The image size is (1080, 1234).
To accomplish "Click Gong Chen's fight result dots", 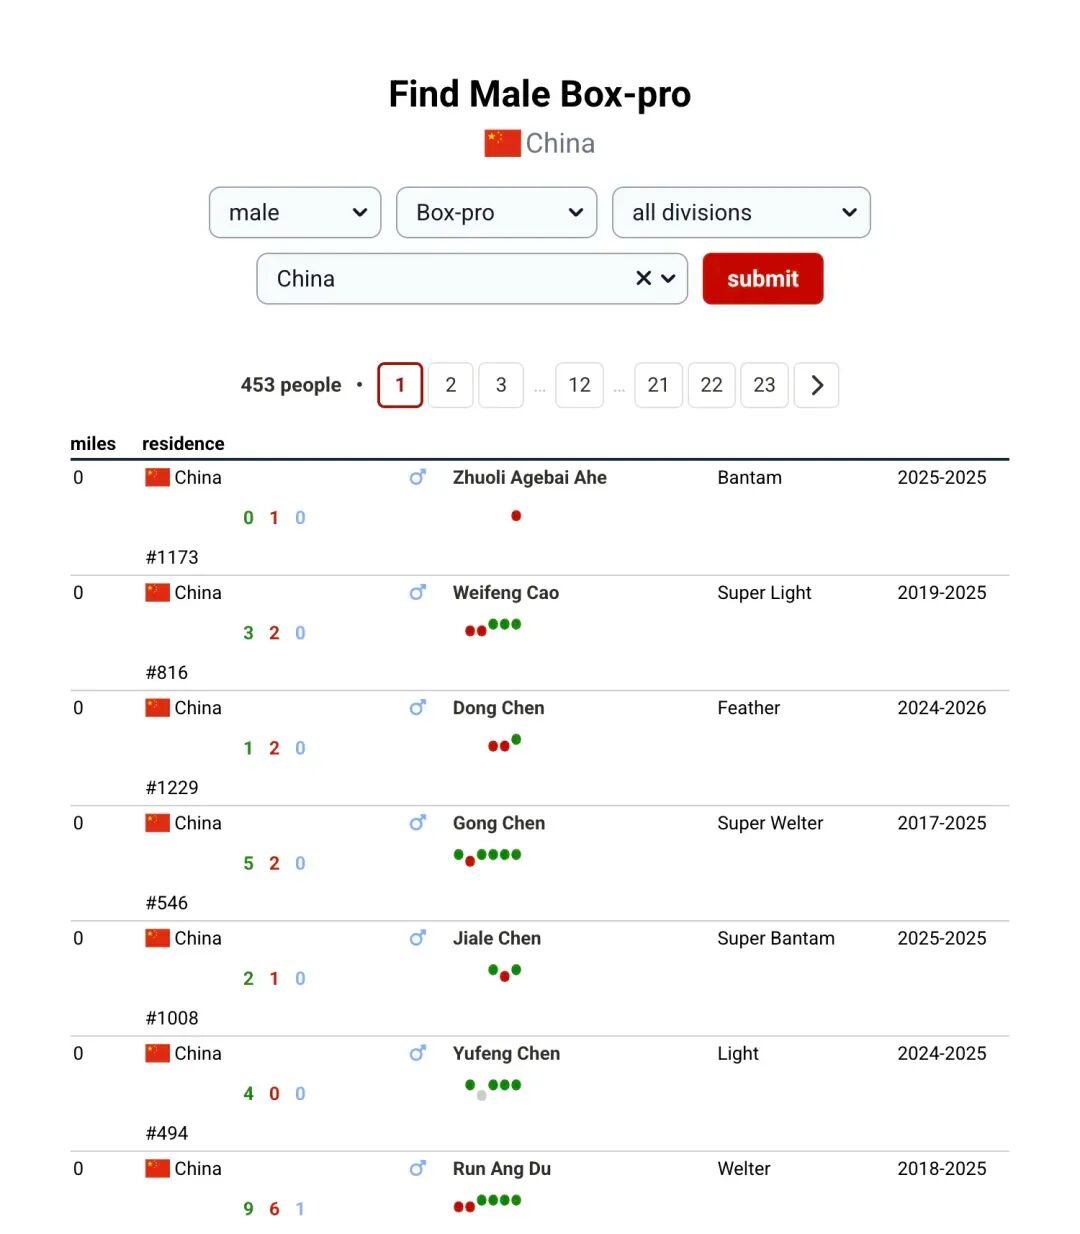I will point(487,856).
